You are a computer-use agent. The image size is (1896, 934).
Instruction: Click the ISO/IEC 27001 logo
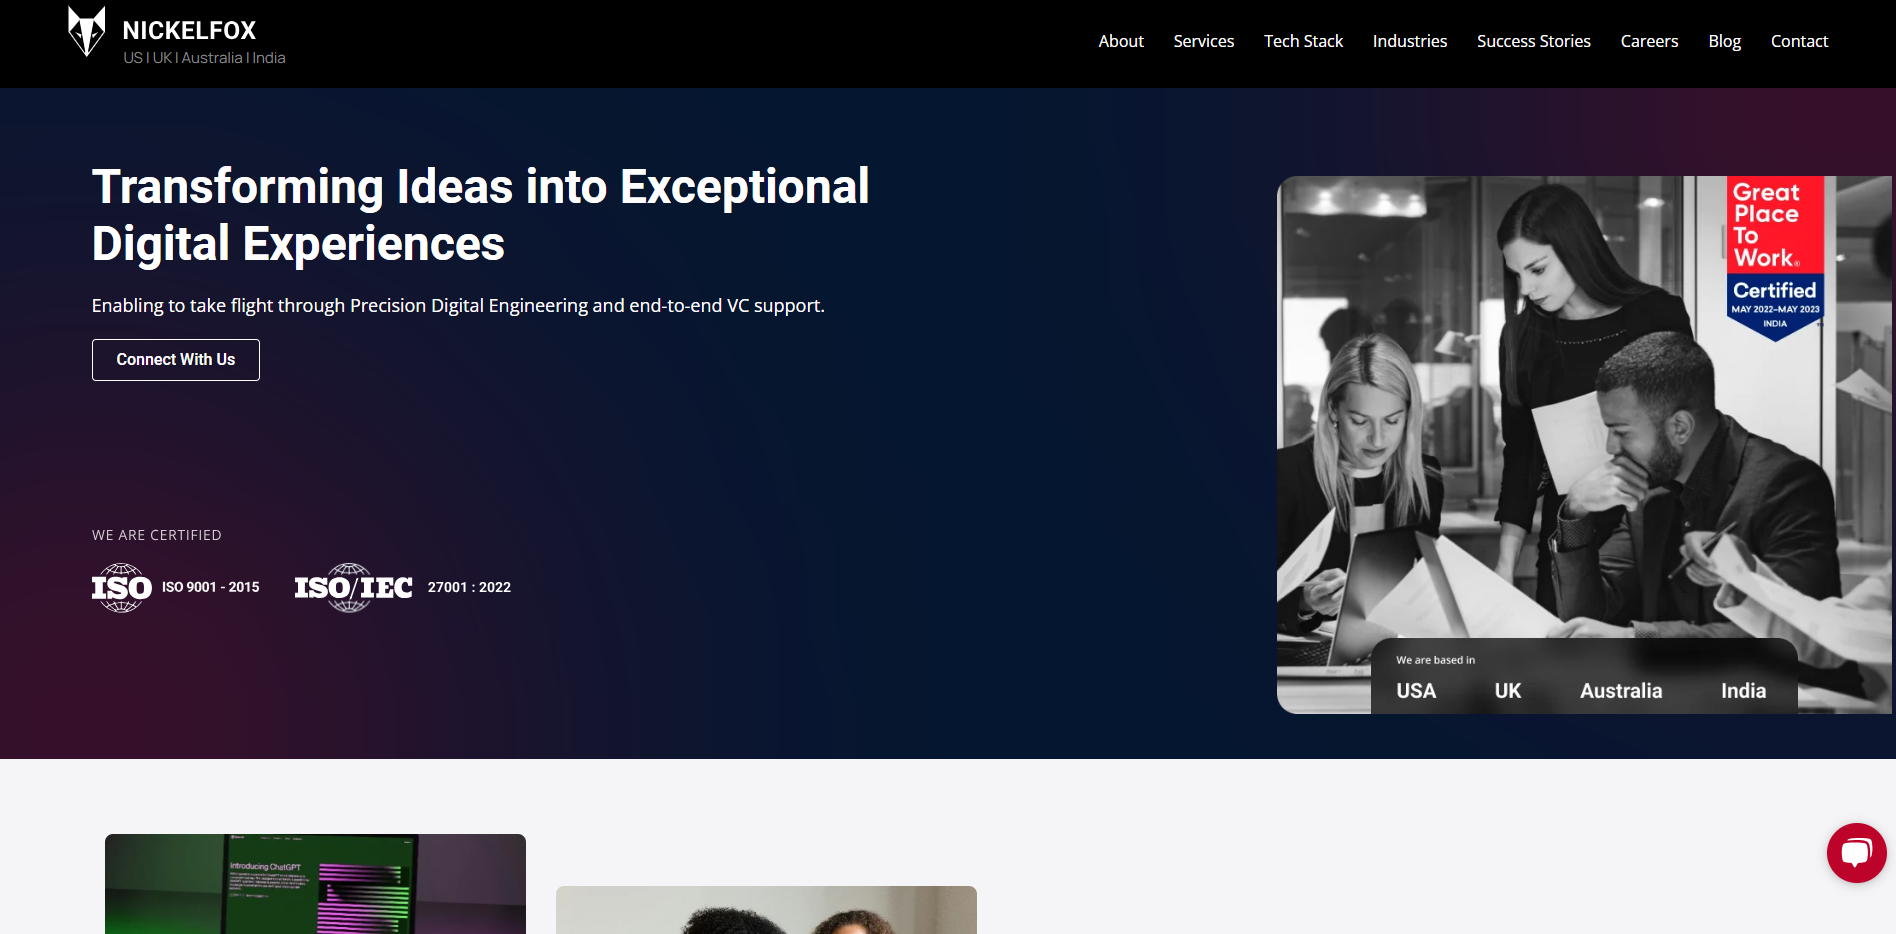[353, 588]
